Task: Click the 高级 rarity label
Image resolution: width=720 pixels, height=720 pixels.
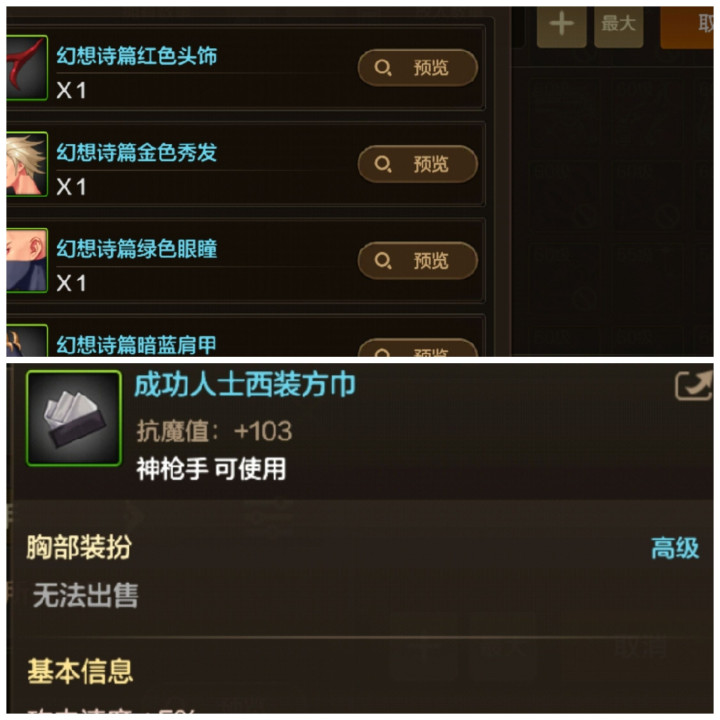Action: 675,548
